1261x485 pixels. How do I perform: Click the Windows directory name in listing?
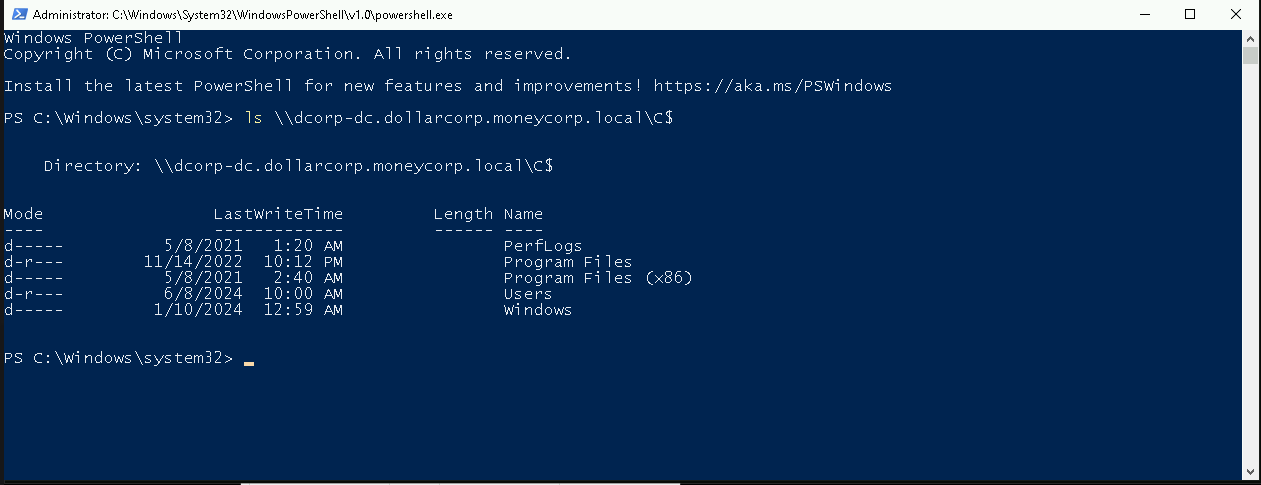pyautogui.click(x=537, y=310)
